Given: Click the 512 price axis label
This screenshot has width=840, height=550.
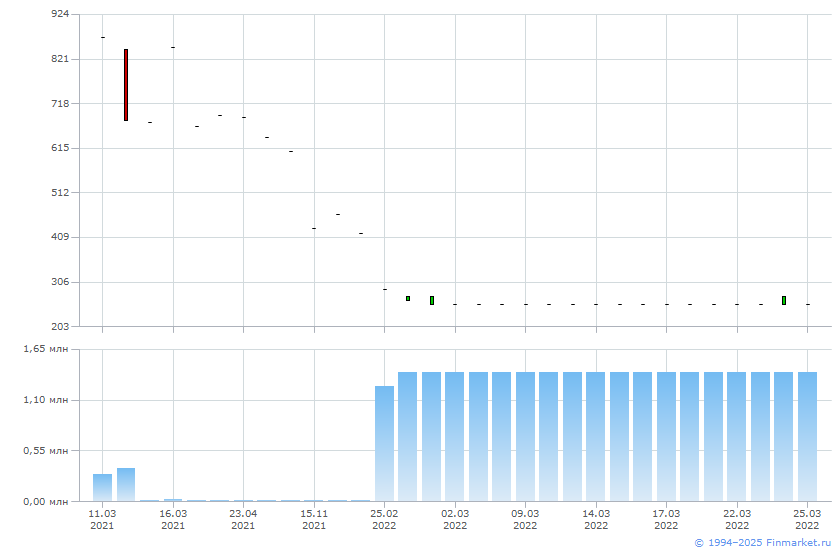Looking at the screenshot, I should click(60, 192).
